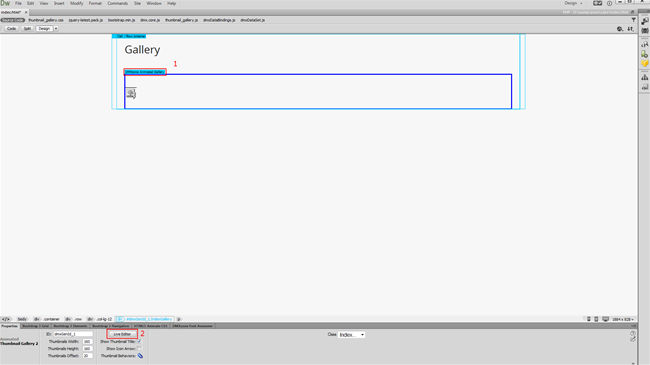Viewport: 650px width, 365px height.
Task: Click the globe preview in browser icon
Action: coord(620,29)
